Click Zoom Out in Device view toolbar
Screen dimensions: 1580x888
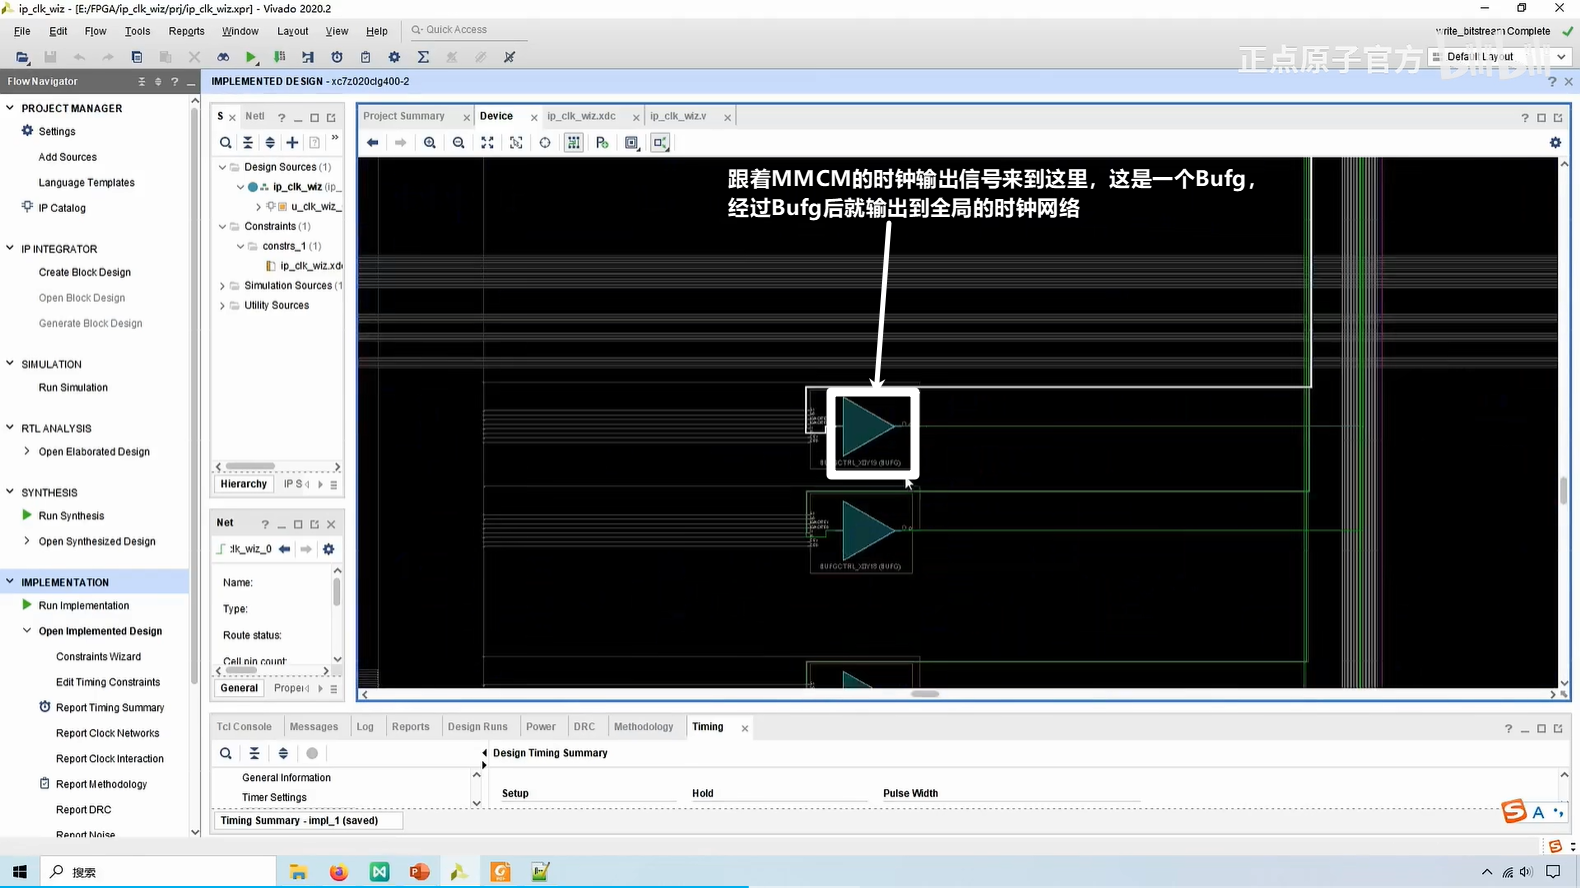(x=459, y=143)
